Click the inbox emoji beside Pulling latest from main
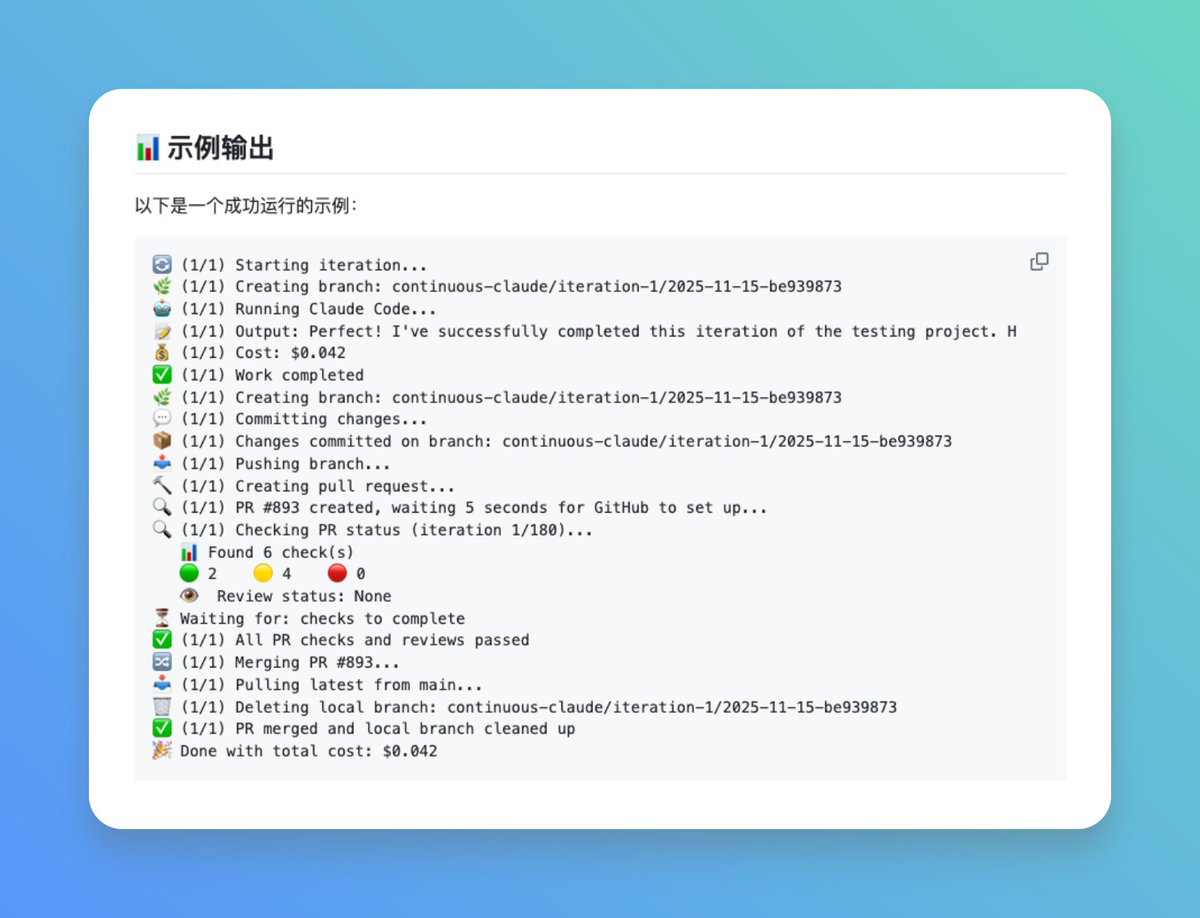Screen dimensions: 1200x918 (x=162, y=685)
